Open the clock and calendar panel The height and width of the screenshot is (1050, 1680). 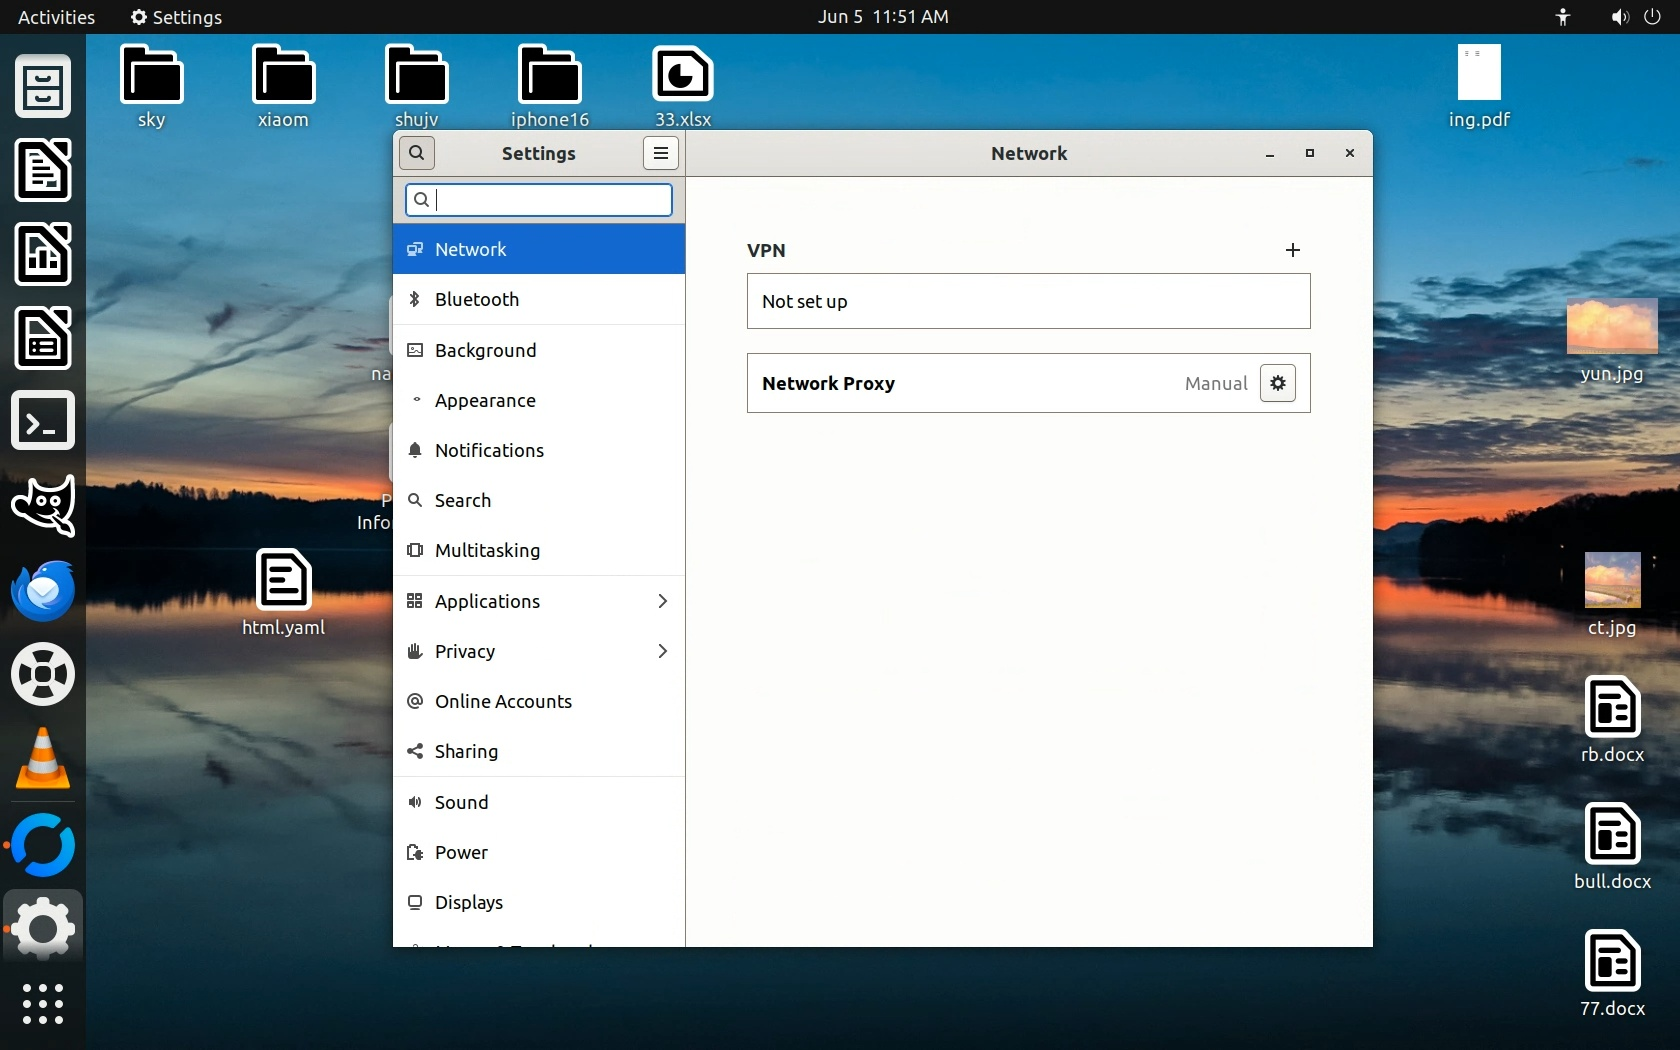click(882, 17)
